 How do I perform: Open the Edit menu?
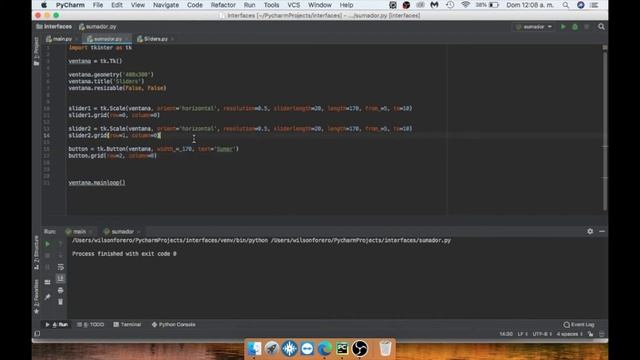tap(117, 5)
